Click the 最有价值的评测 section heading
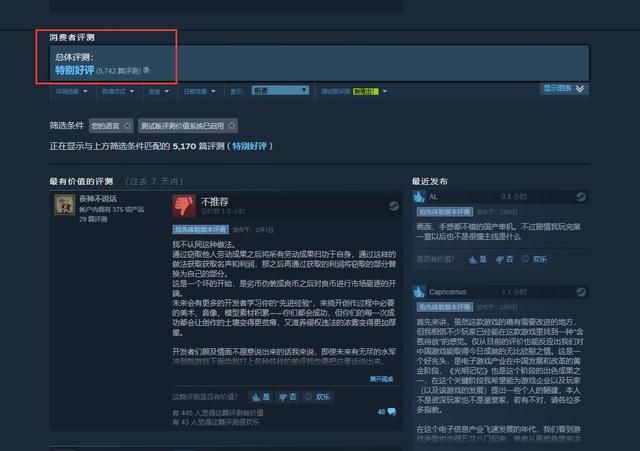Image resolution: width=640 pixels, height=451 pixels. pos(81,181)
